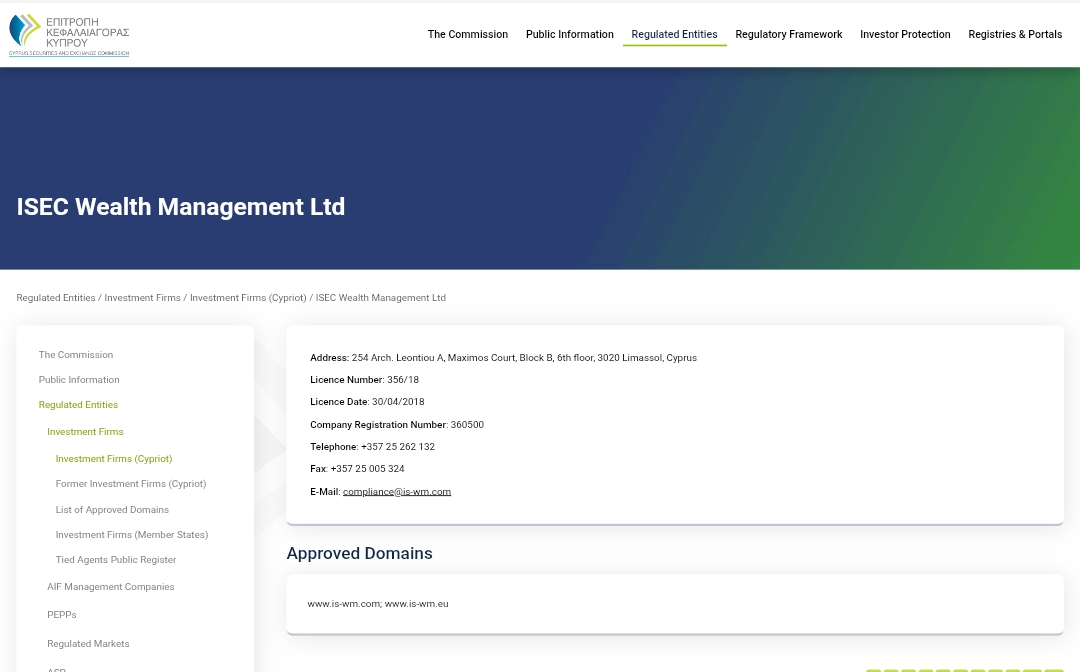
Task: Click ISEC Wealth Management Ltd breadcrumb text
Action: click(381, 298)
